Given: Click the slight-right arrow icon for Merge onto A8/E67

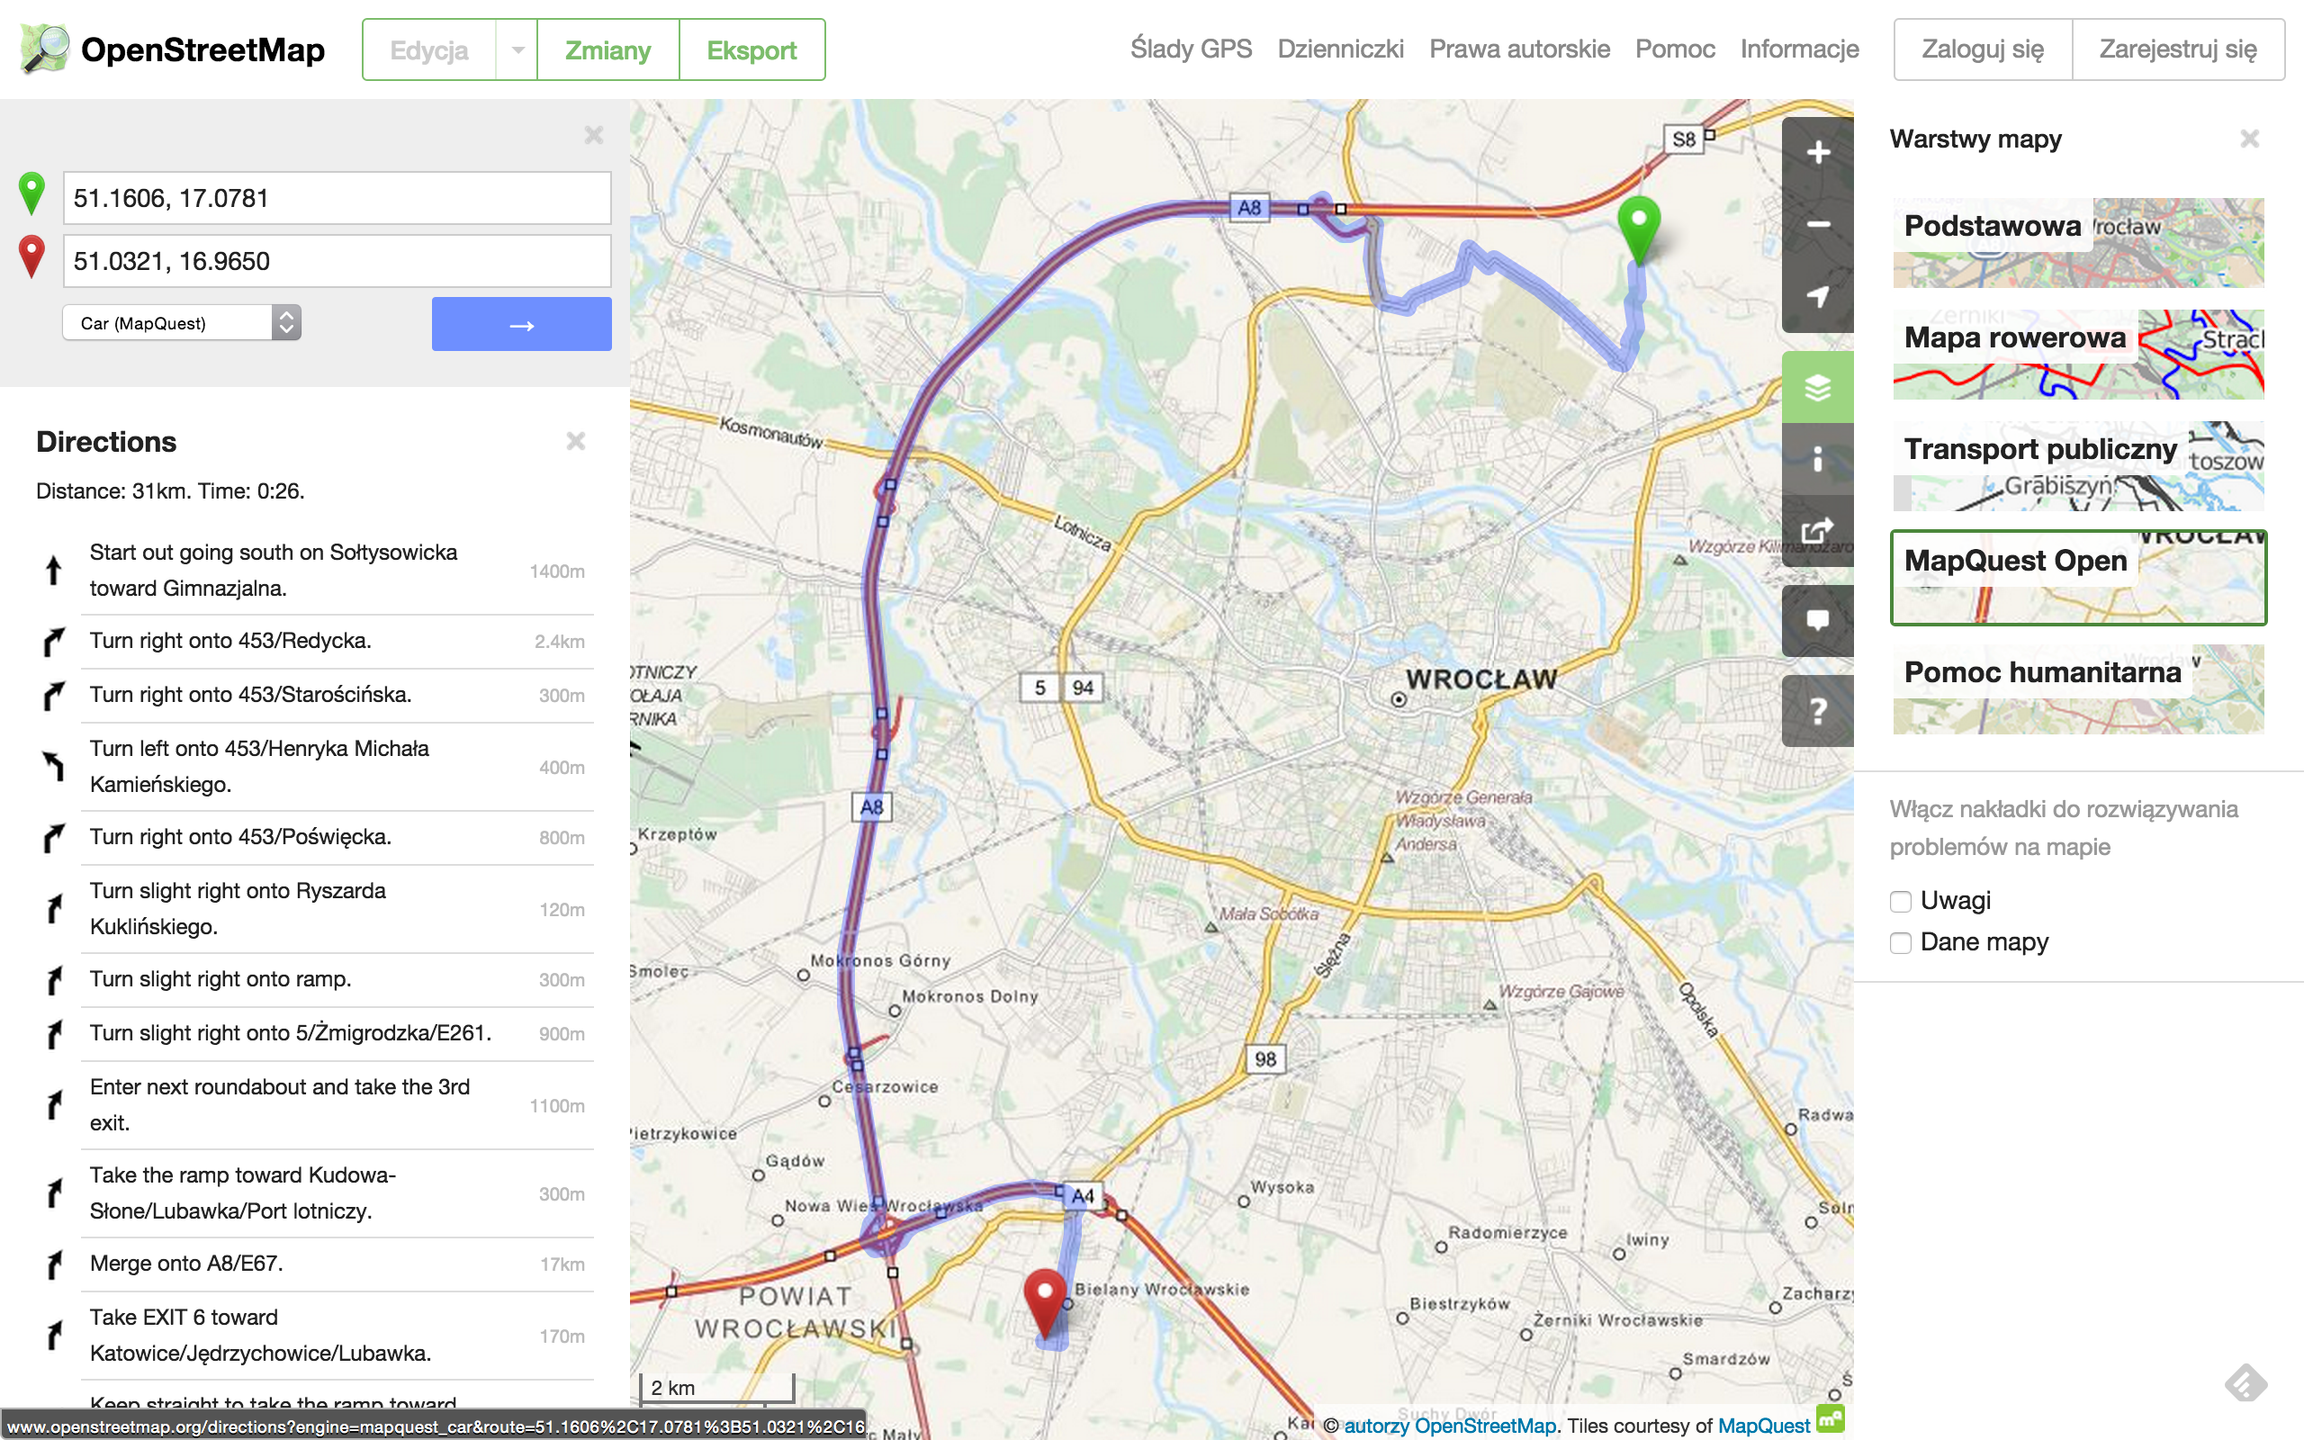Looking at the screenshot, I should pyautogui.click(x=54, y=1264).
